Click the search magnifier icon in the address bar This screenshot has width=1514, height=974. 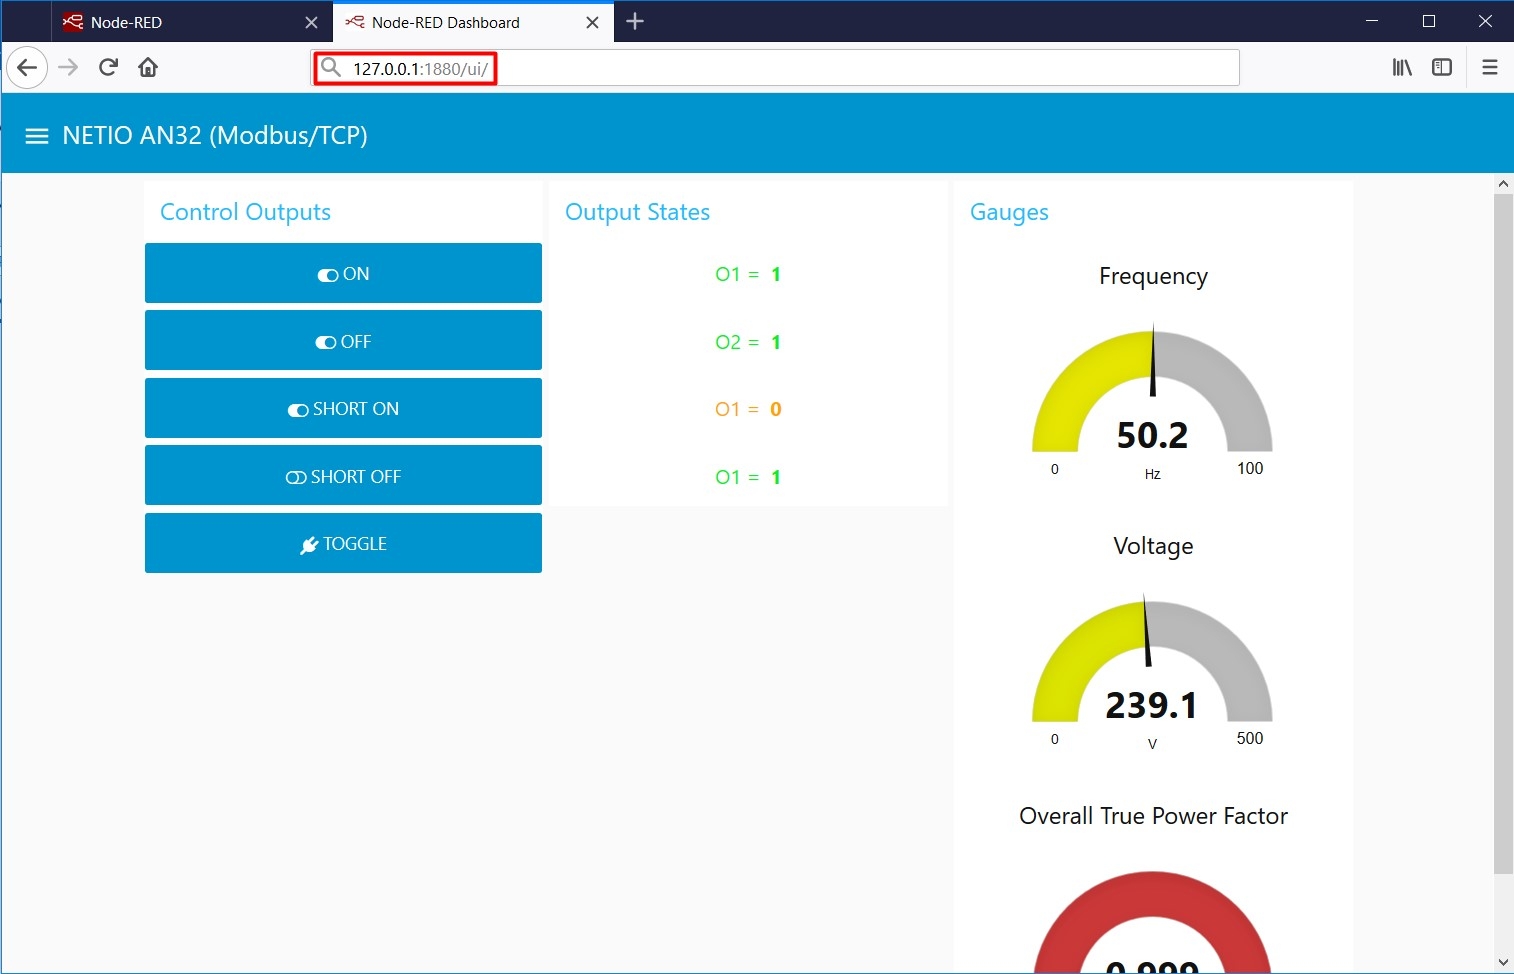[x=331, y=68]
